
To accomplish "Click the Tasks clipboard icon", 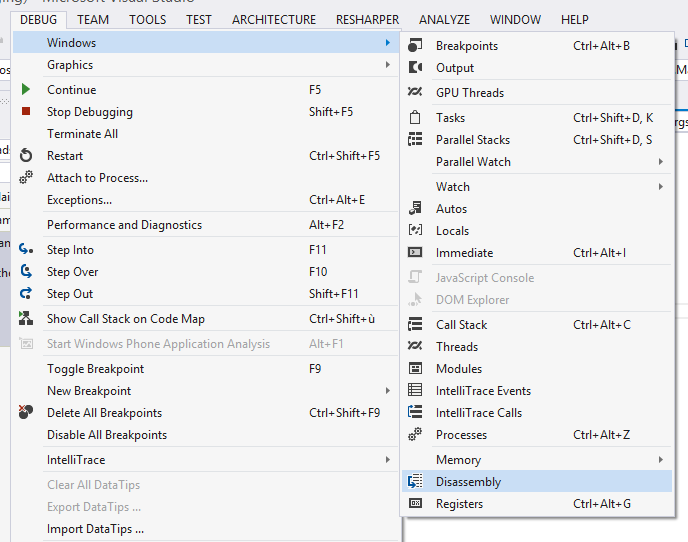I will [x=415, y=117].
